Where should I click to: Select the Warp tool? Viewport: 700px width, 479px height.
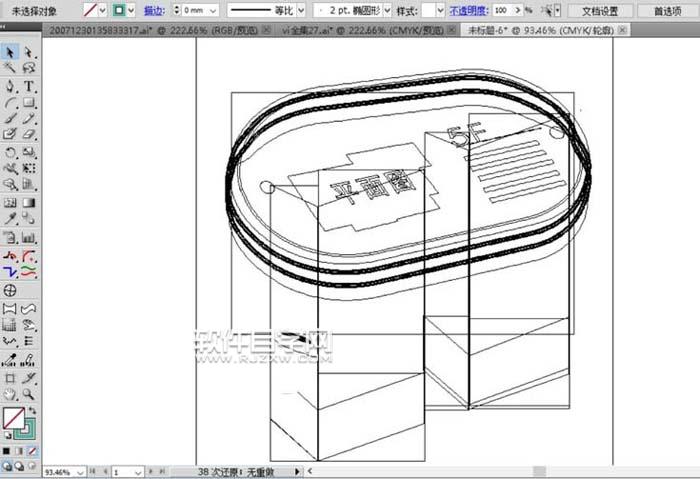pos(10,168)
